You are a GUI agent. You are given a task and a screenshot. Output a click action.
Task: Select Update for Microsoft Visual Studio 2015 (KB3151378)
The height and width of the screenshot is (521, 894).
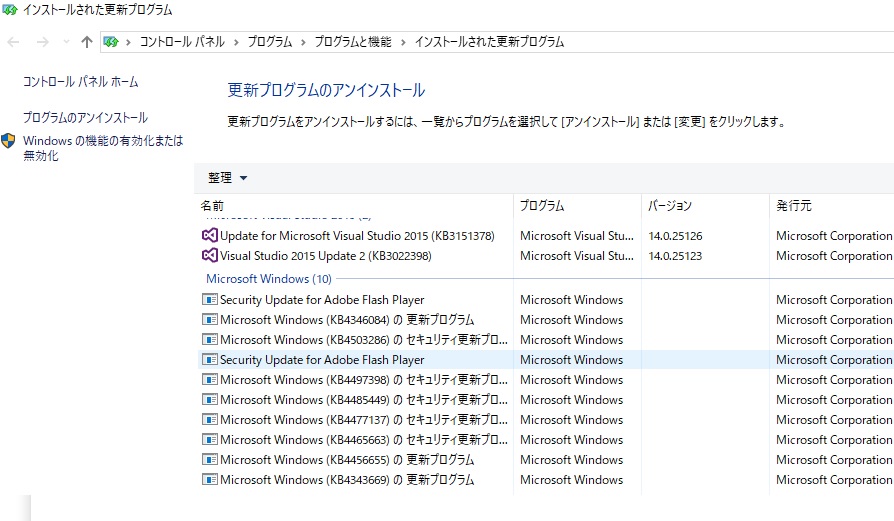pos(357,235)
